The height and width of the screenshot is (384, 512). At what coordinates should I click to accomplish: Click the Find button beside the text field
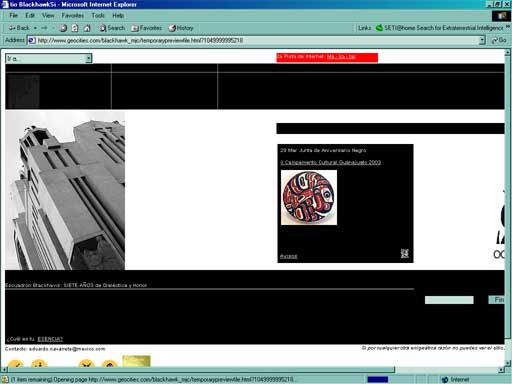[497, 300]
